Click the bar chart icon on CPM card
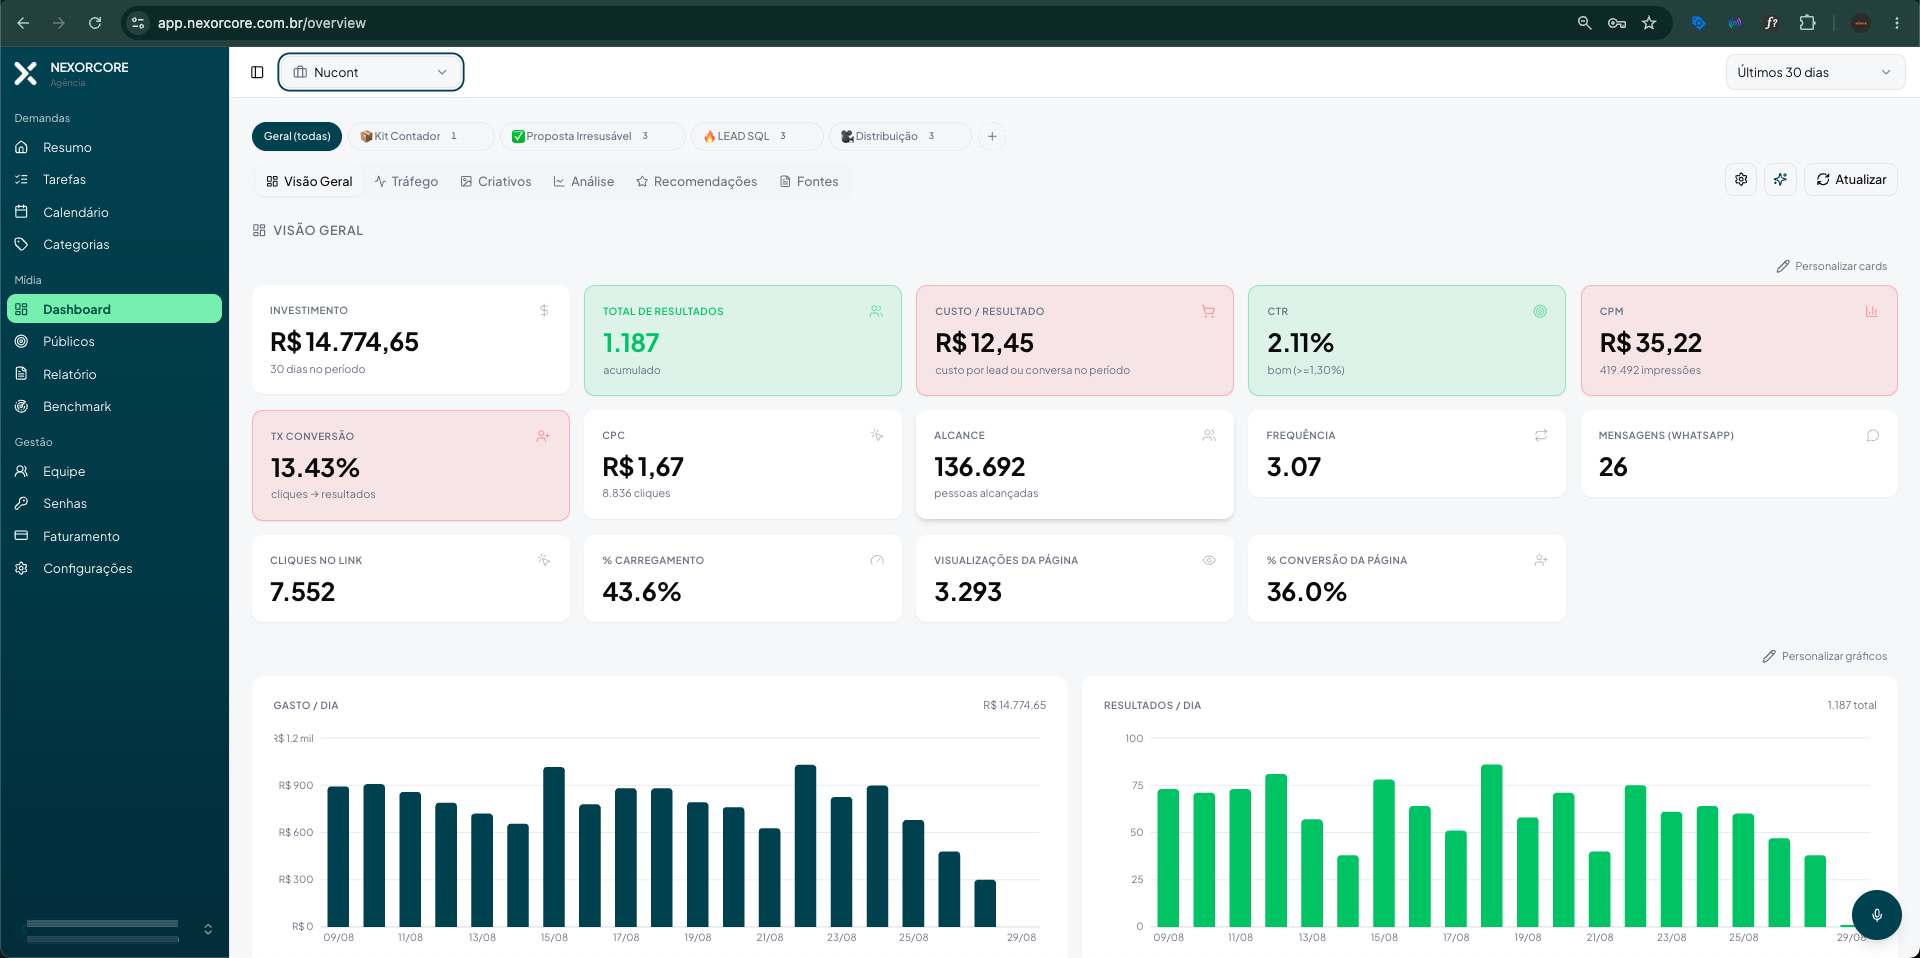The width and height of the screenshot is (1920, 958). tap(1871, 311)
